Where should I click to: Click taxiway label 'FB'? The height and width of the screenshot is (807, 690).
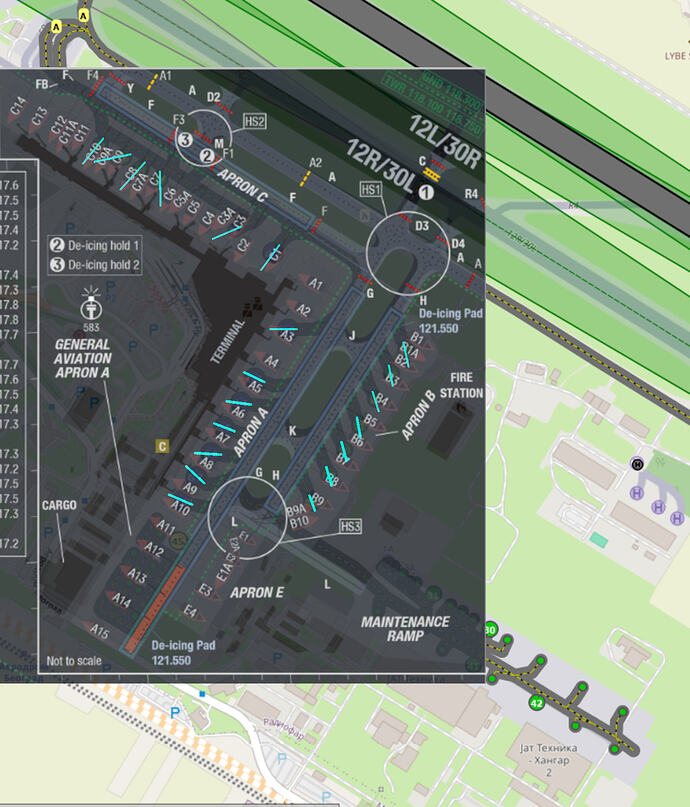tap(42, 84)
